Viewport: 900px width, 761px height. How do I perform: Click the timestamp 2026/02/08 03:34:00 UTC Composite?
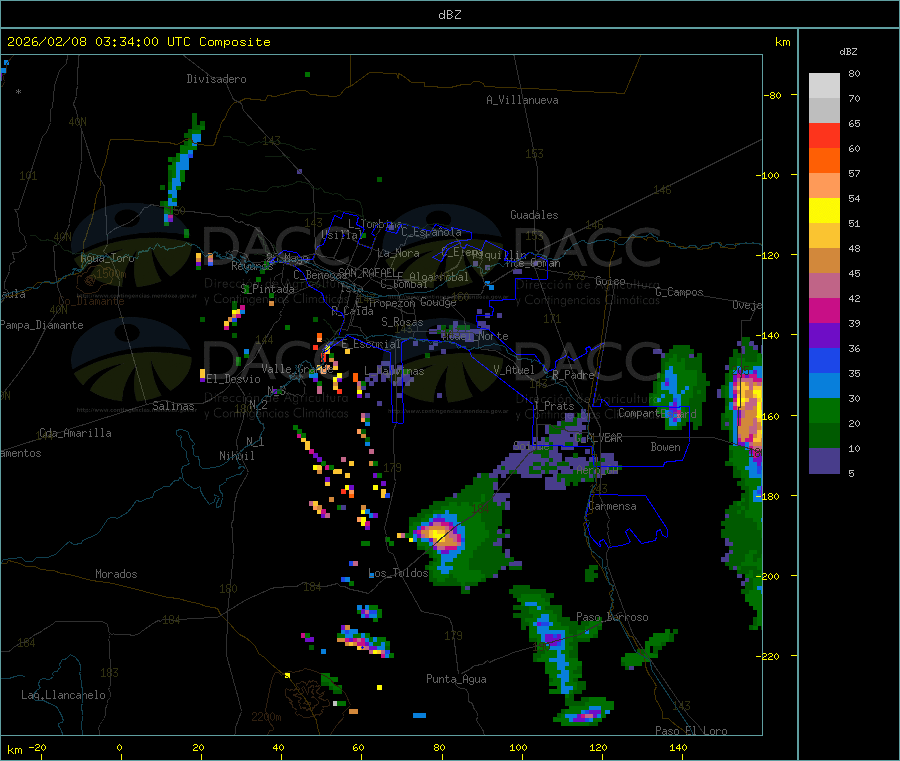(138, 42)
